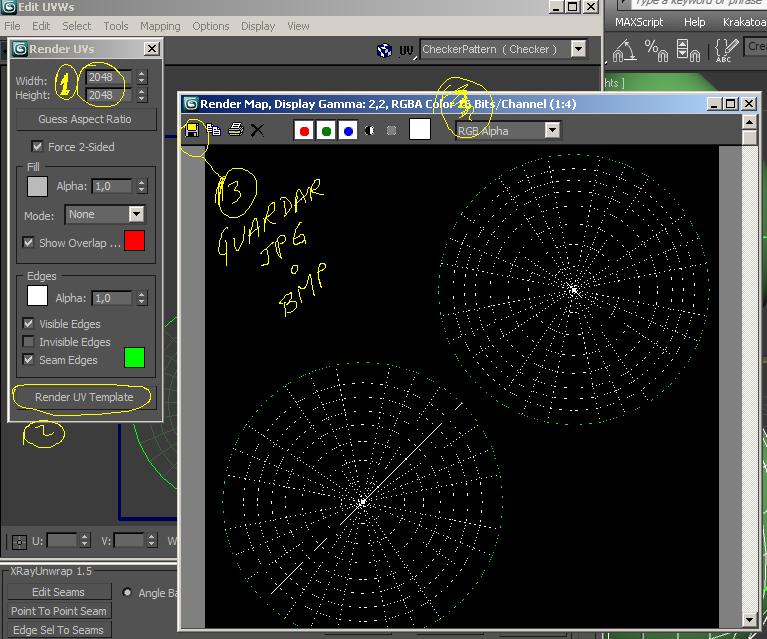Click Edit Seams button
This screenshot has width=767, height=639.
click(58, 592)
